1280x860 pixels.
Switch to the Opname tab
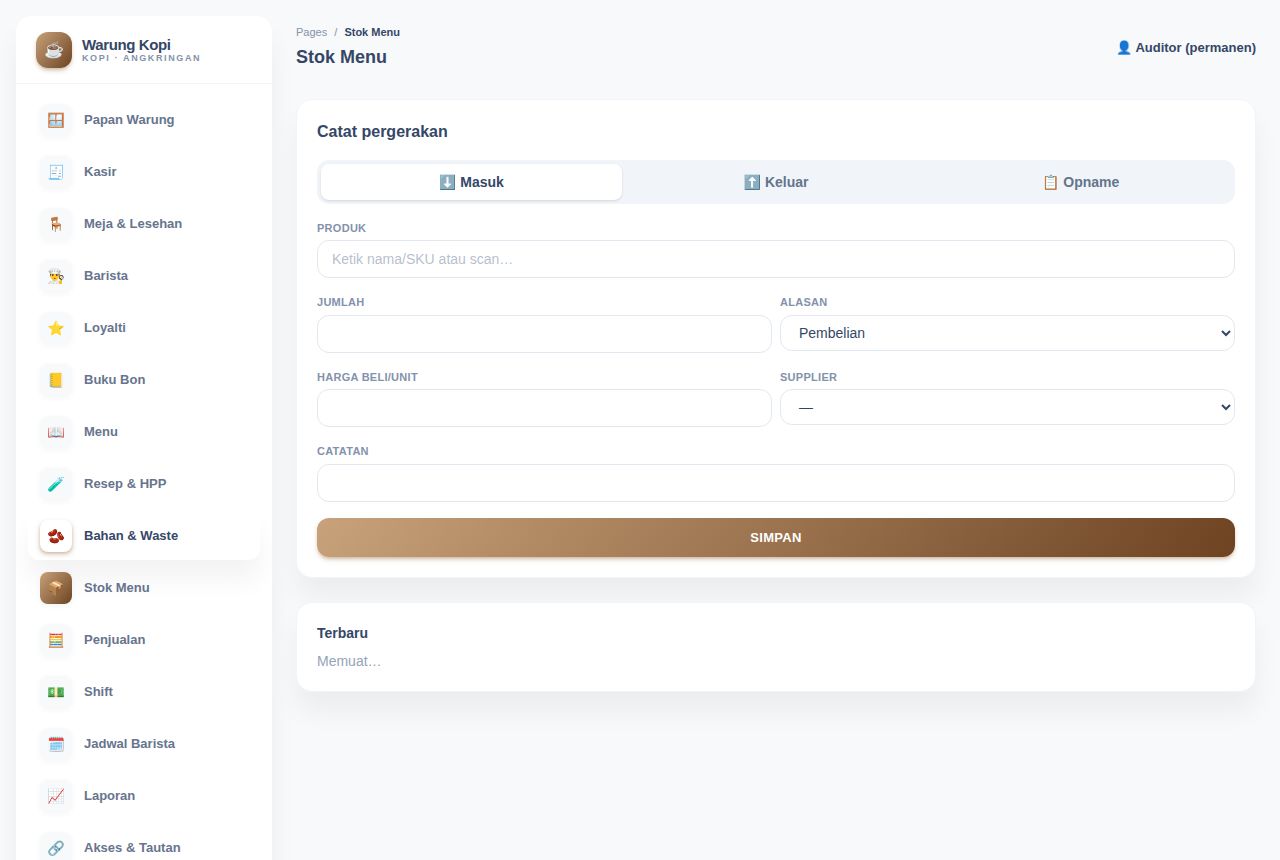[x=1080, y=182]
